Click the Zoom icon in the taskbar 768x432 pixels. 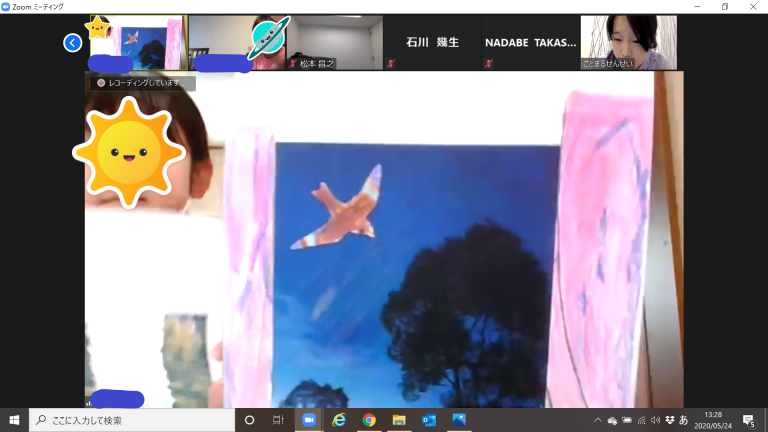(308, 420)
